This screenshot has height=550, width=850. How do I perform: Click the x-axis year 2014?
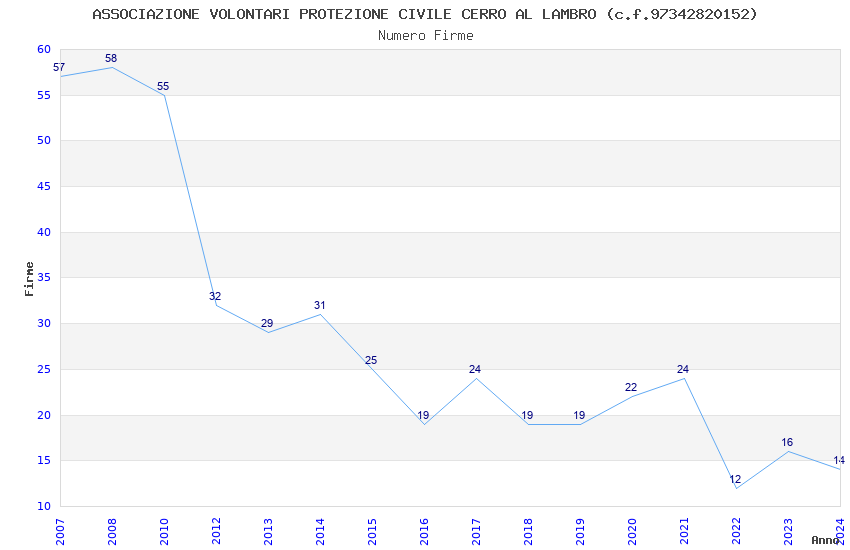click(x=320, y=532)
